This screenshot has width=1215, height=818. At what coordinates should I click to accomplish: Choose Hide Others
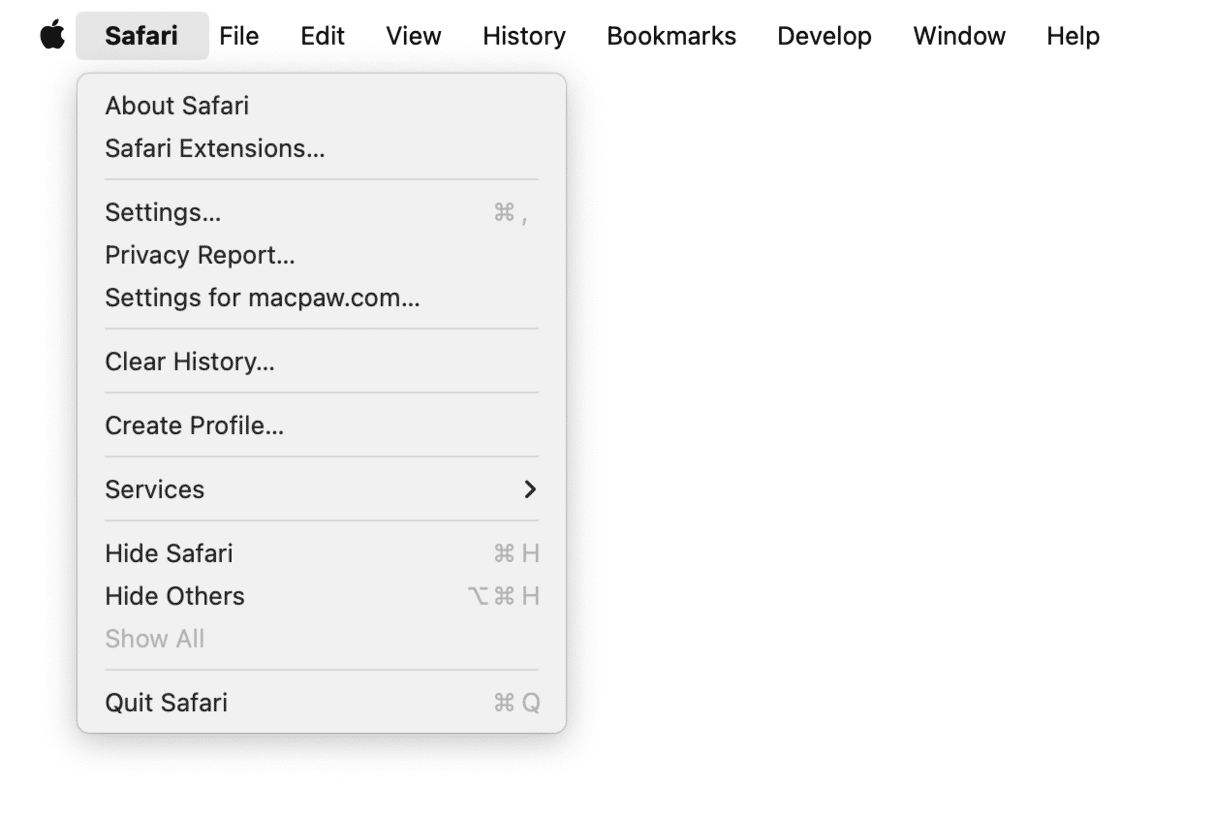pos(322,597)
